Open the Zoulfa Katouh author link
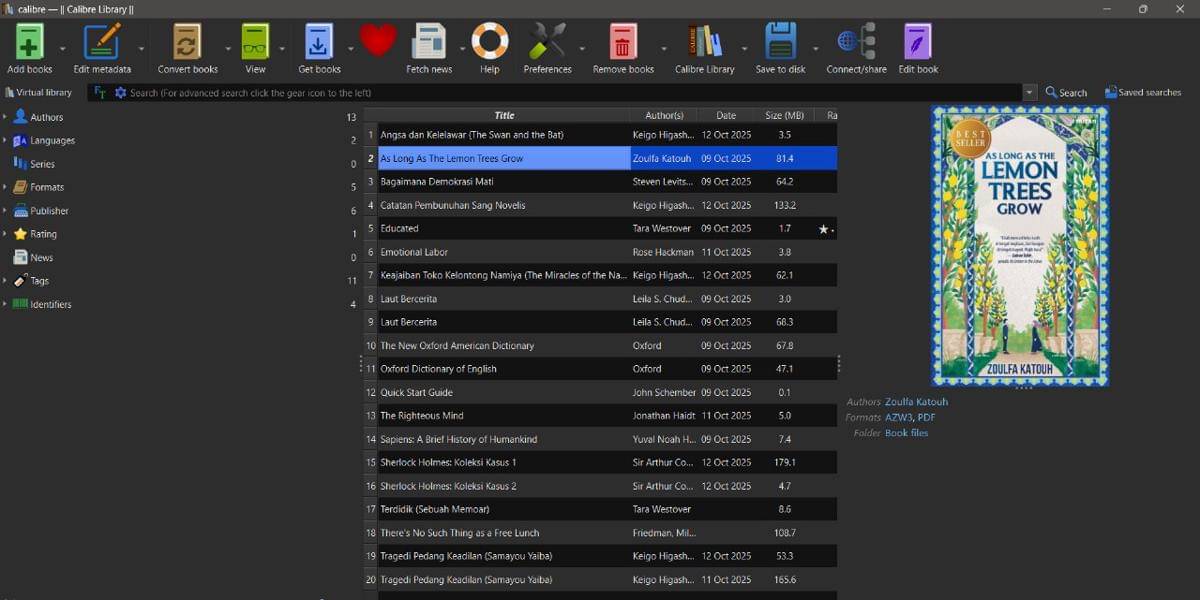 click(x=916, y=402)
